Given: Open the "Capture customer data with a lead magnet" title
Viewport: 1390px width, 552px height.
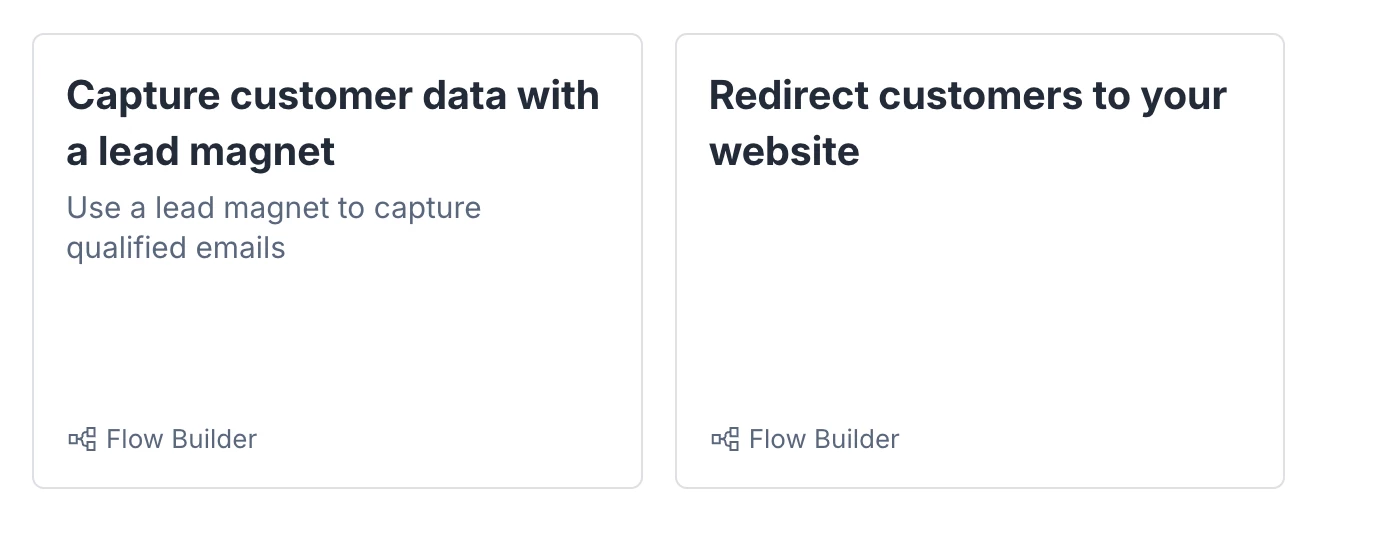Looking at the screenshot, I should coord(332,123).
